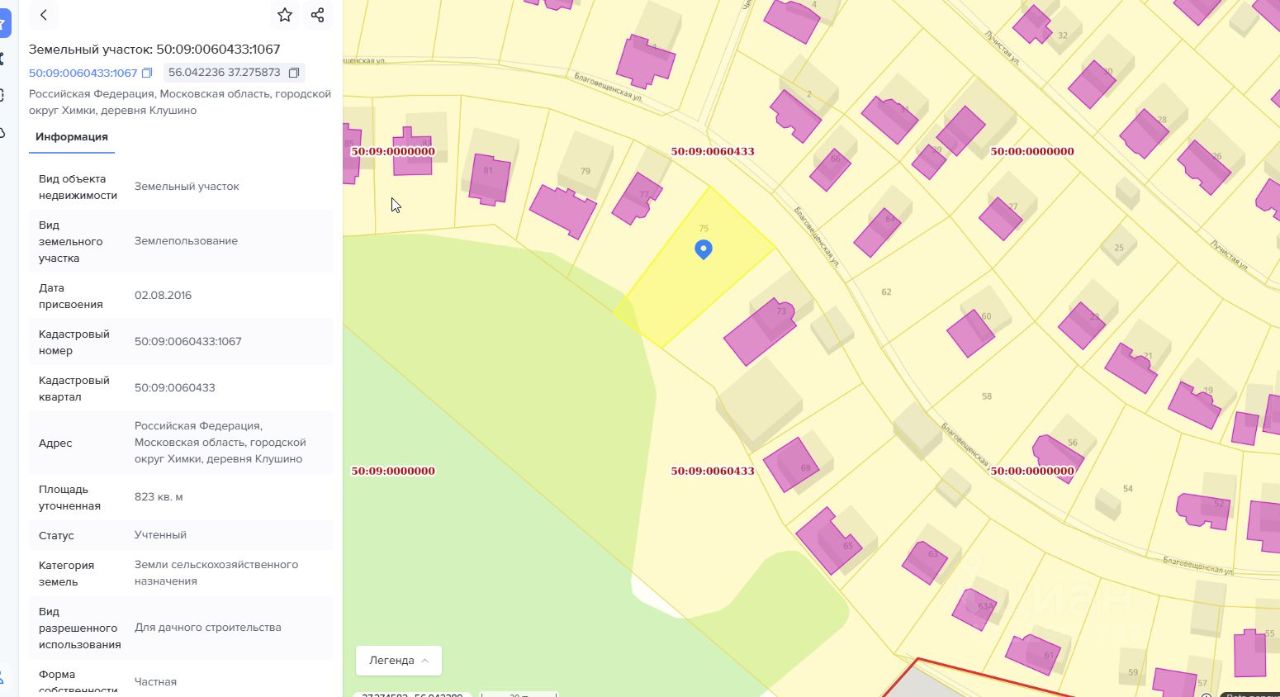
Task: Click pink building numbered 69 on map
Action: [x=791, y=465]
